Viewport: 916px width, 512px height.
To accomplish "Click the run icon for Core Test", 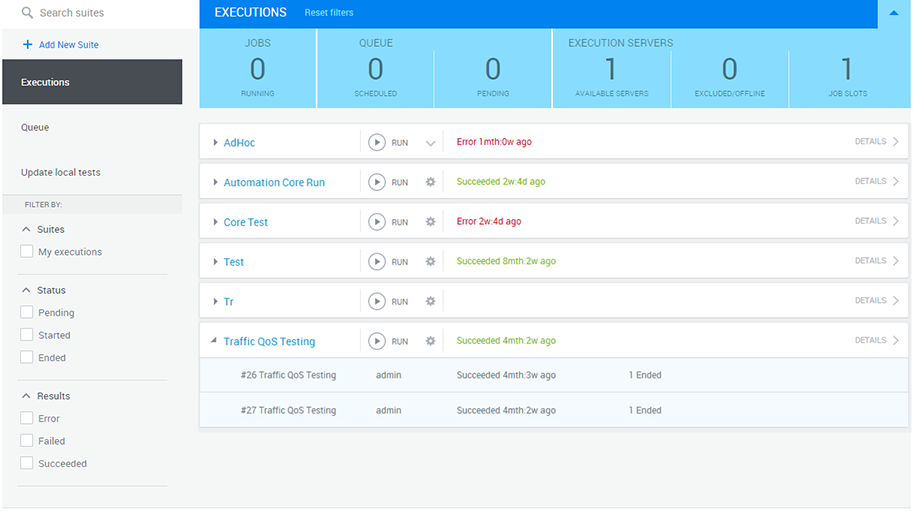I will click(377, 222).
